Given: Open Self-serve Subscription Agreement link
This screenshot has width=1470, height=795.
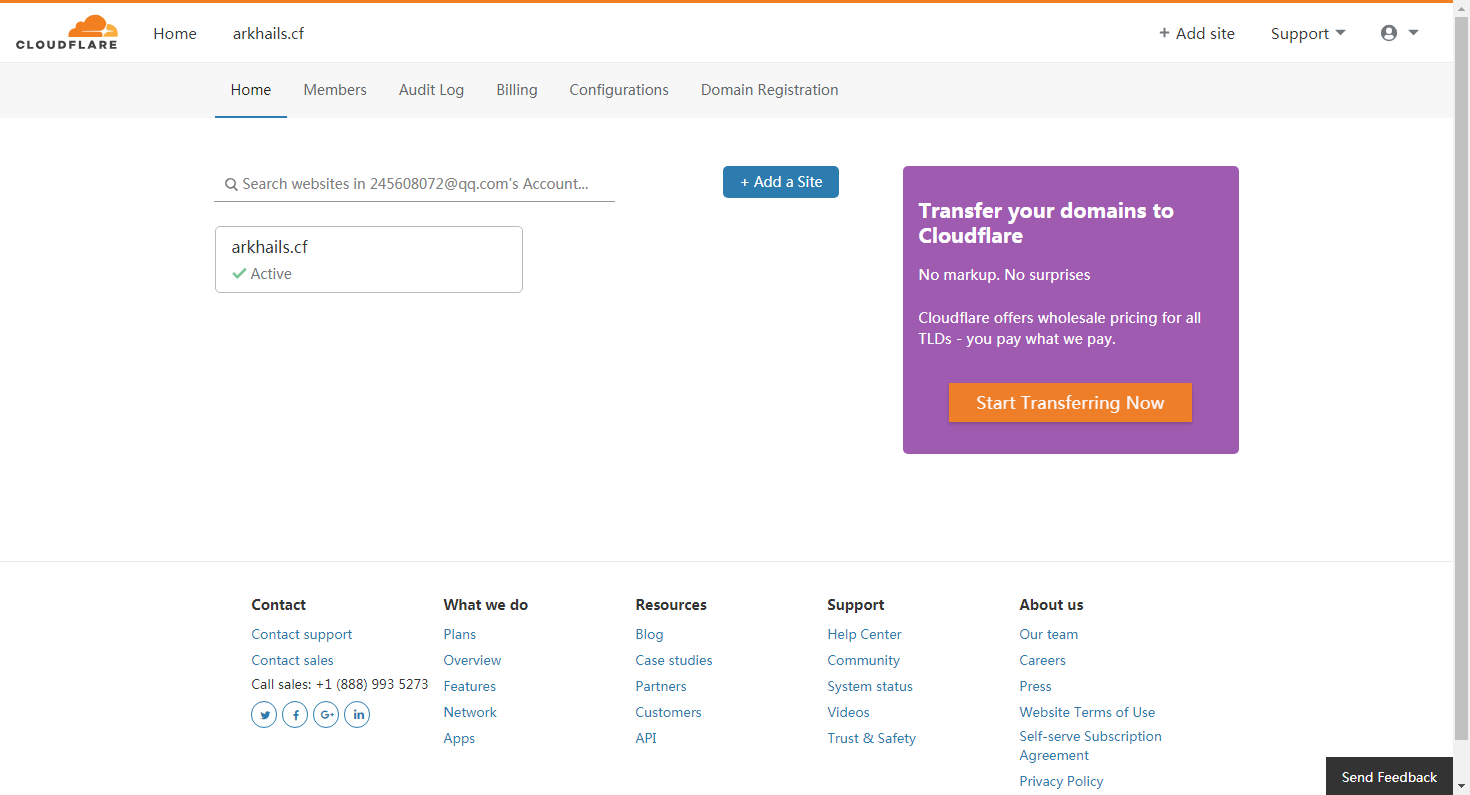Looking at the screenshot, I should click(1091, 746).
